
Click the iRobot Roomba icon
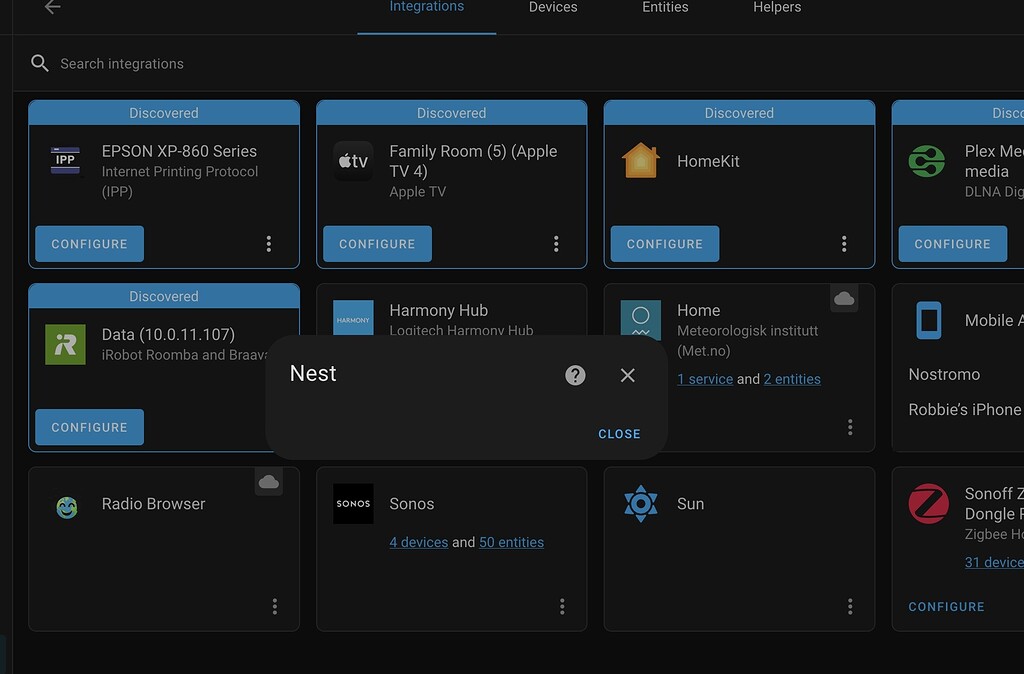65,344
